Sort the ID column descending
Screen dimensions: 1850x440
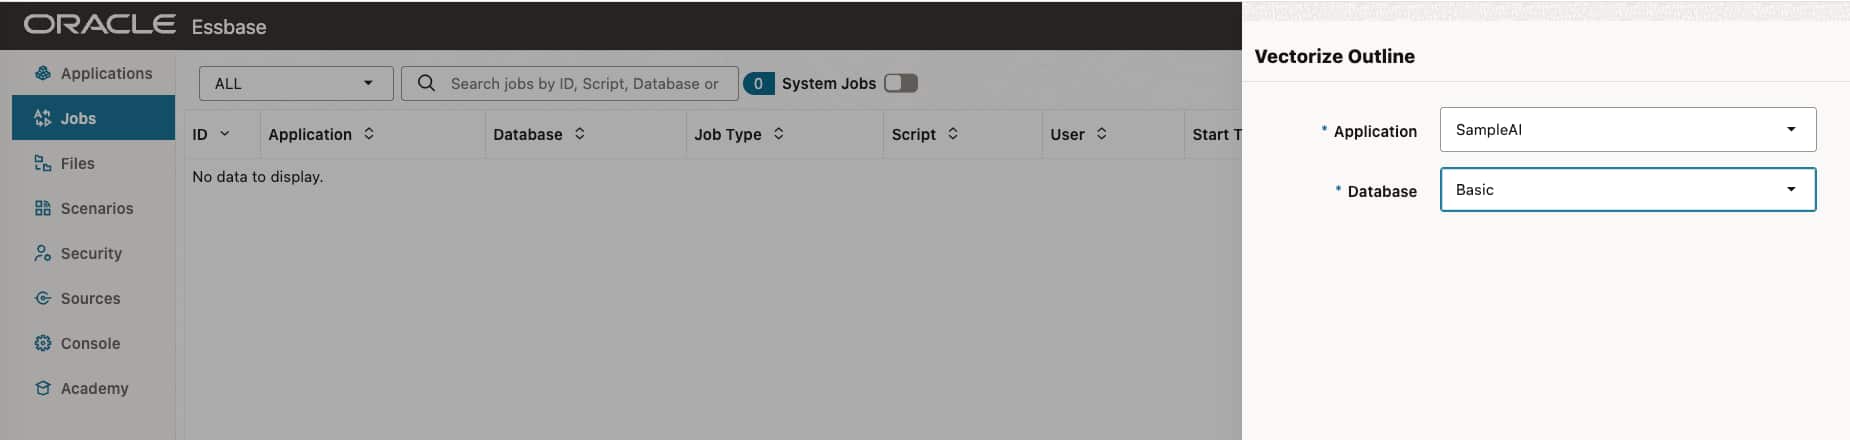click(x=225, y=134)
